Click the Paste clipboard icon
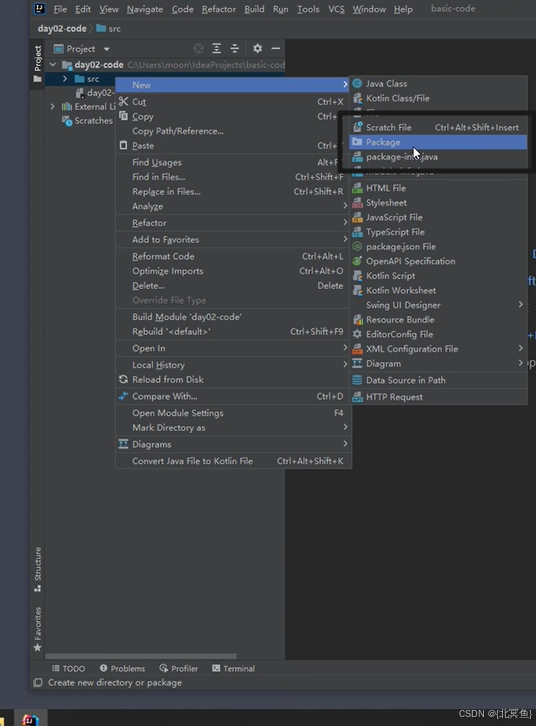Image resolution: width=536 pixels, height=726 pixels. [123, 145]
